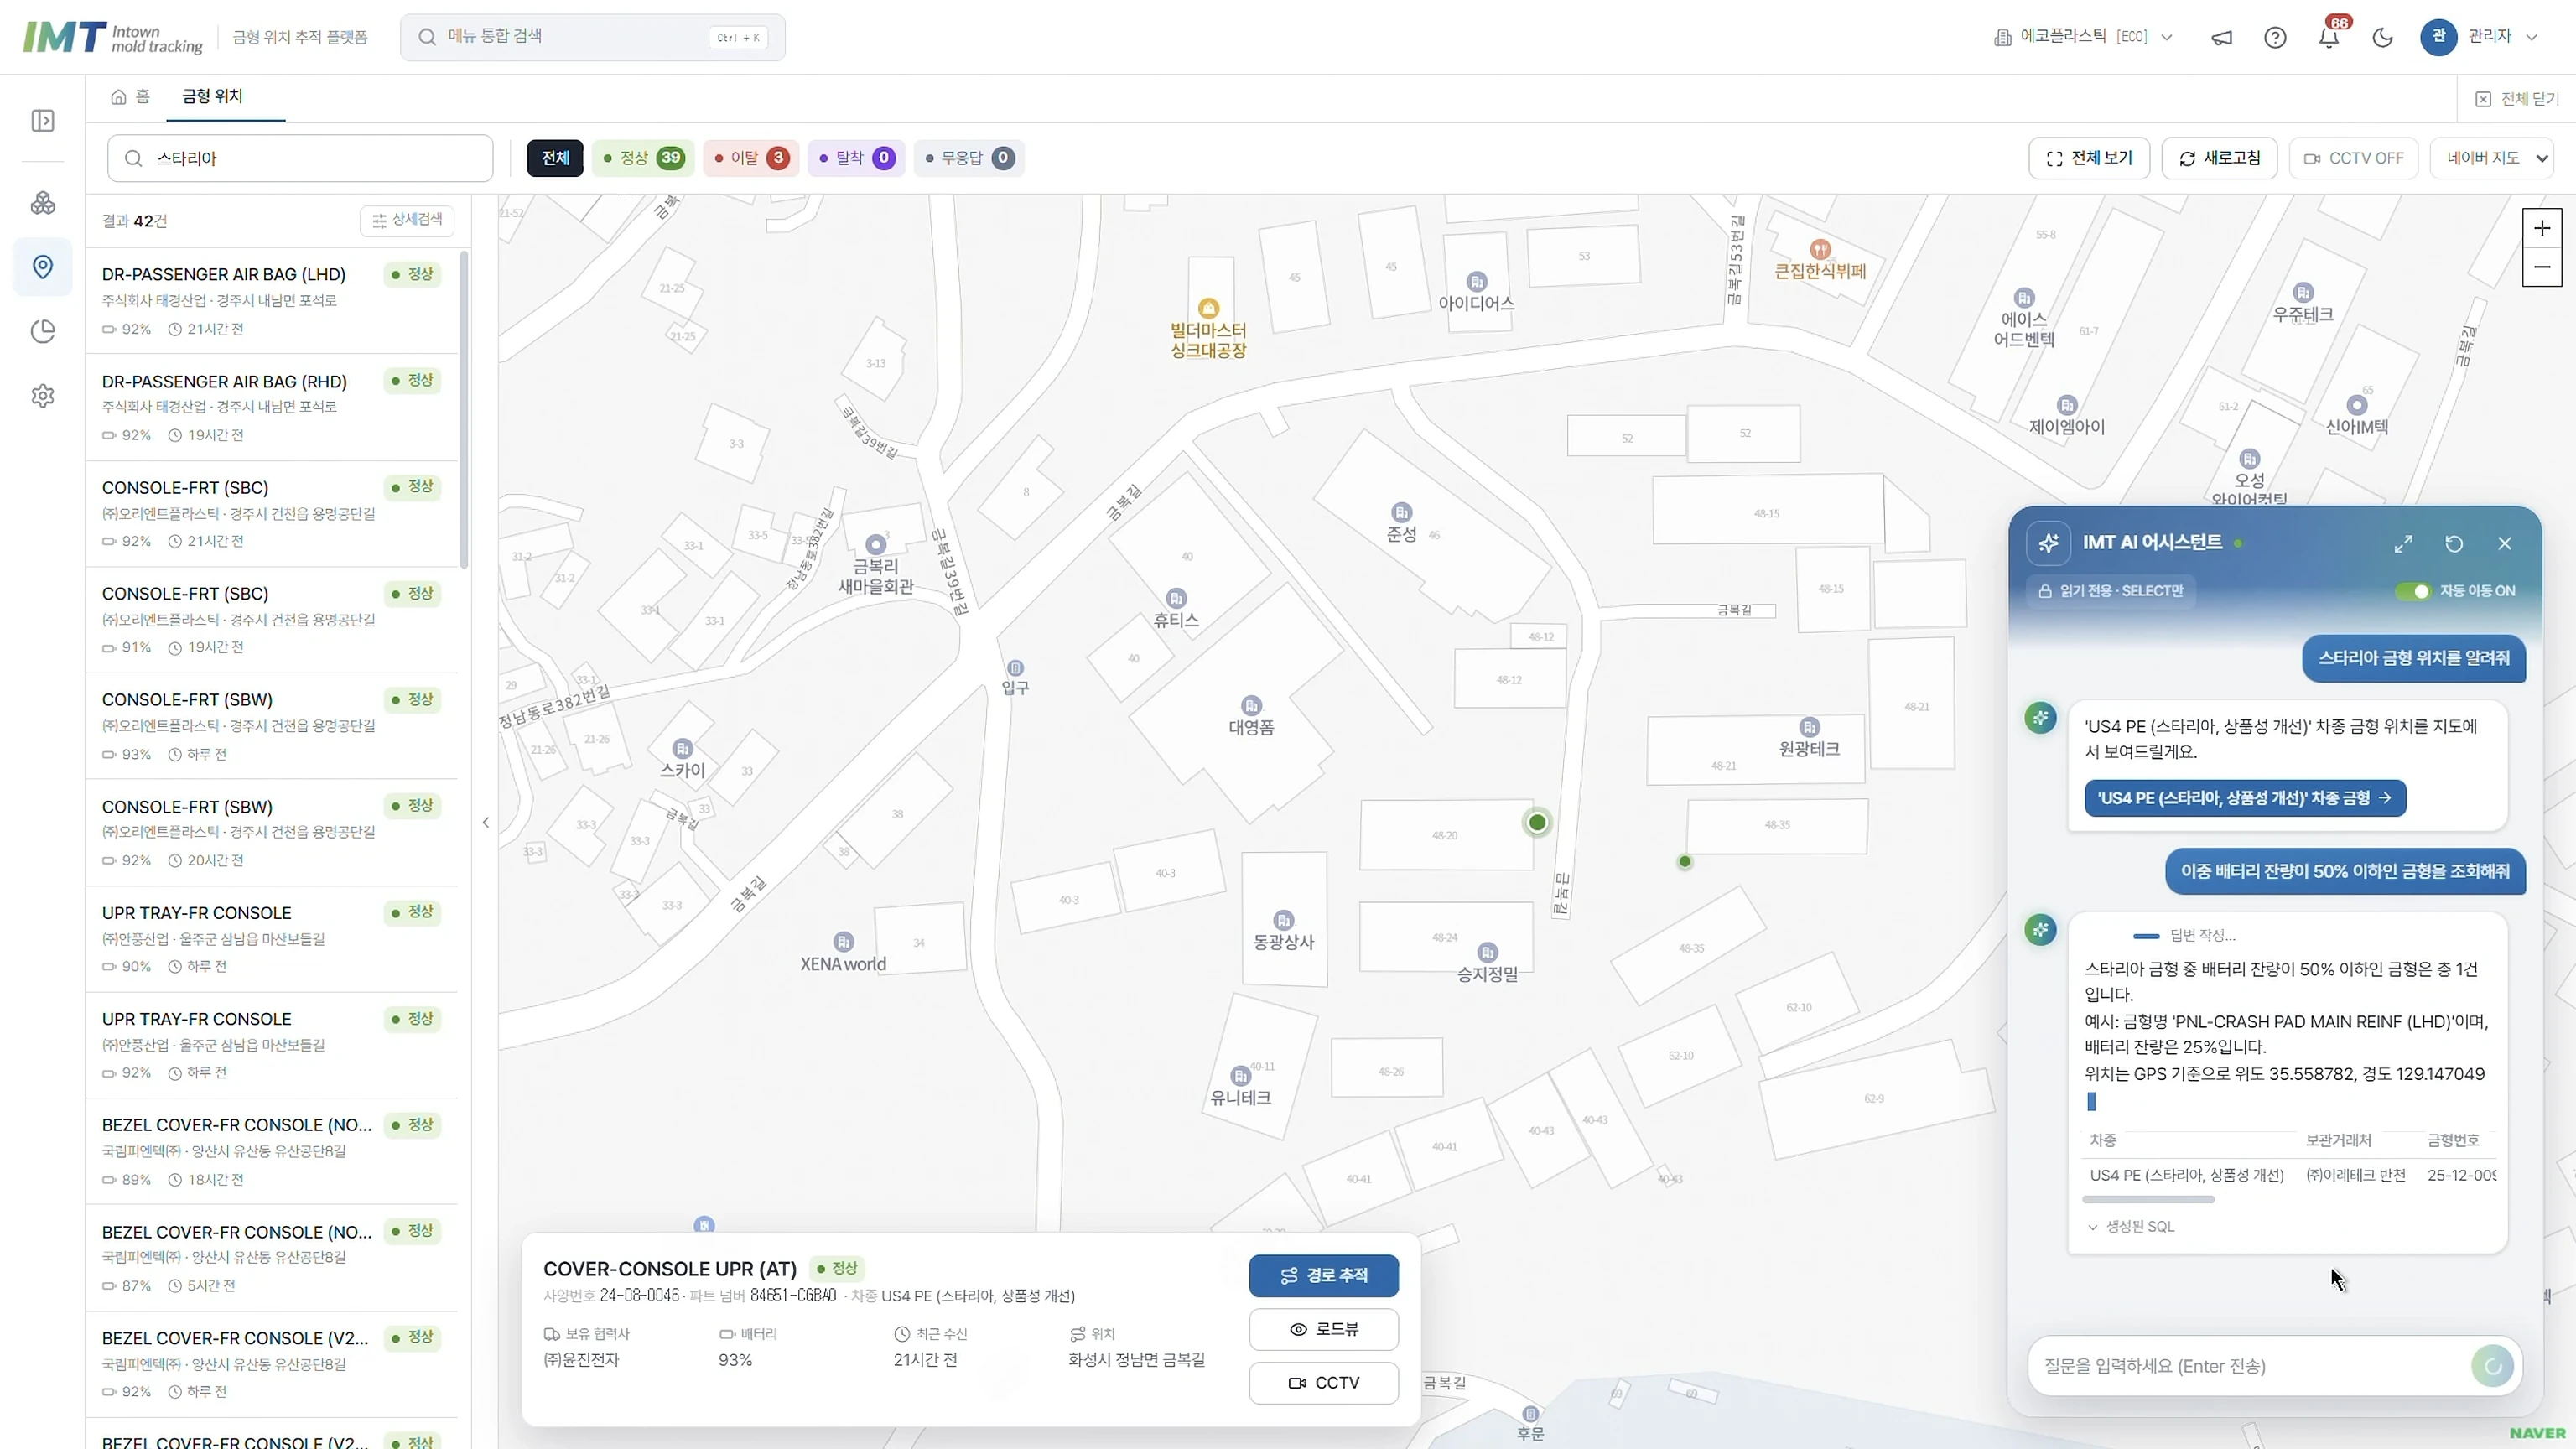Click the CCTV button in the detail card
This screenshot has height=1449, width=2576.
click(1323, 1383)
